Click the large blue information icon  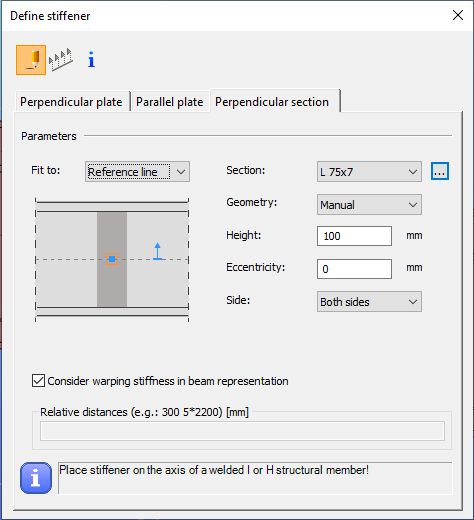pyautogui.click(x=36, y=478)
